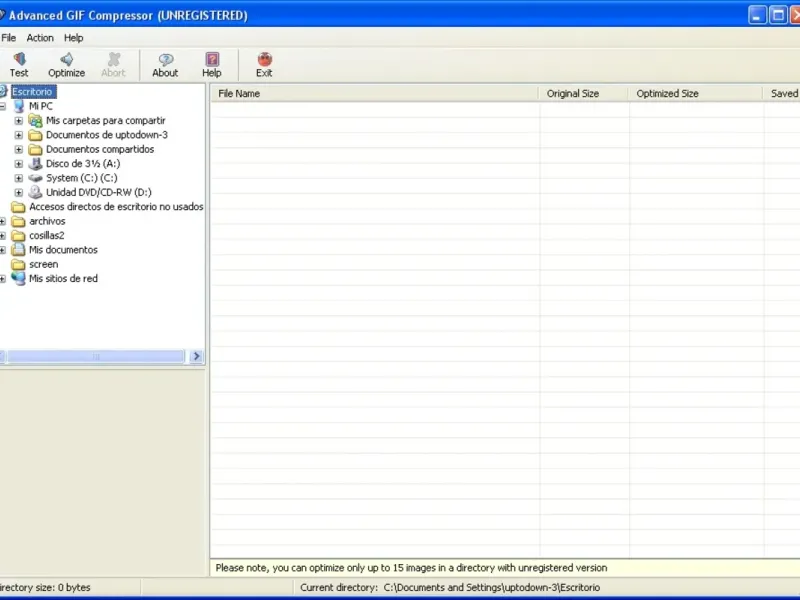Exit the app via Exit icon

[x=264, y=60]
